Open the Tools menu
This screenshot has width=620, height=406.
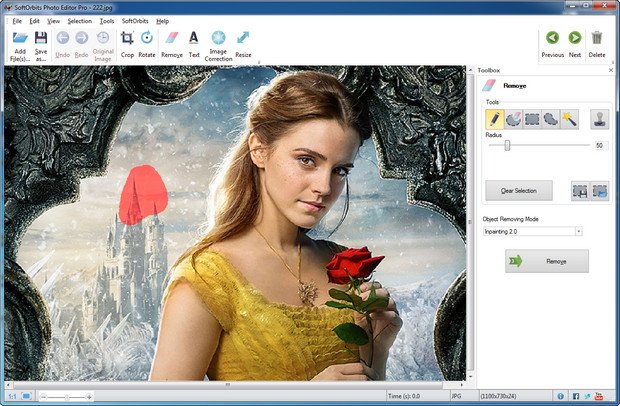[x=107, y=21]
